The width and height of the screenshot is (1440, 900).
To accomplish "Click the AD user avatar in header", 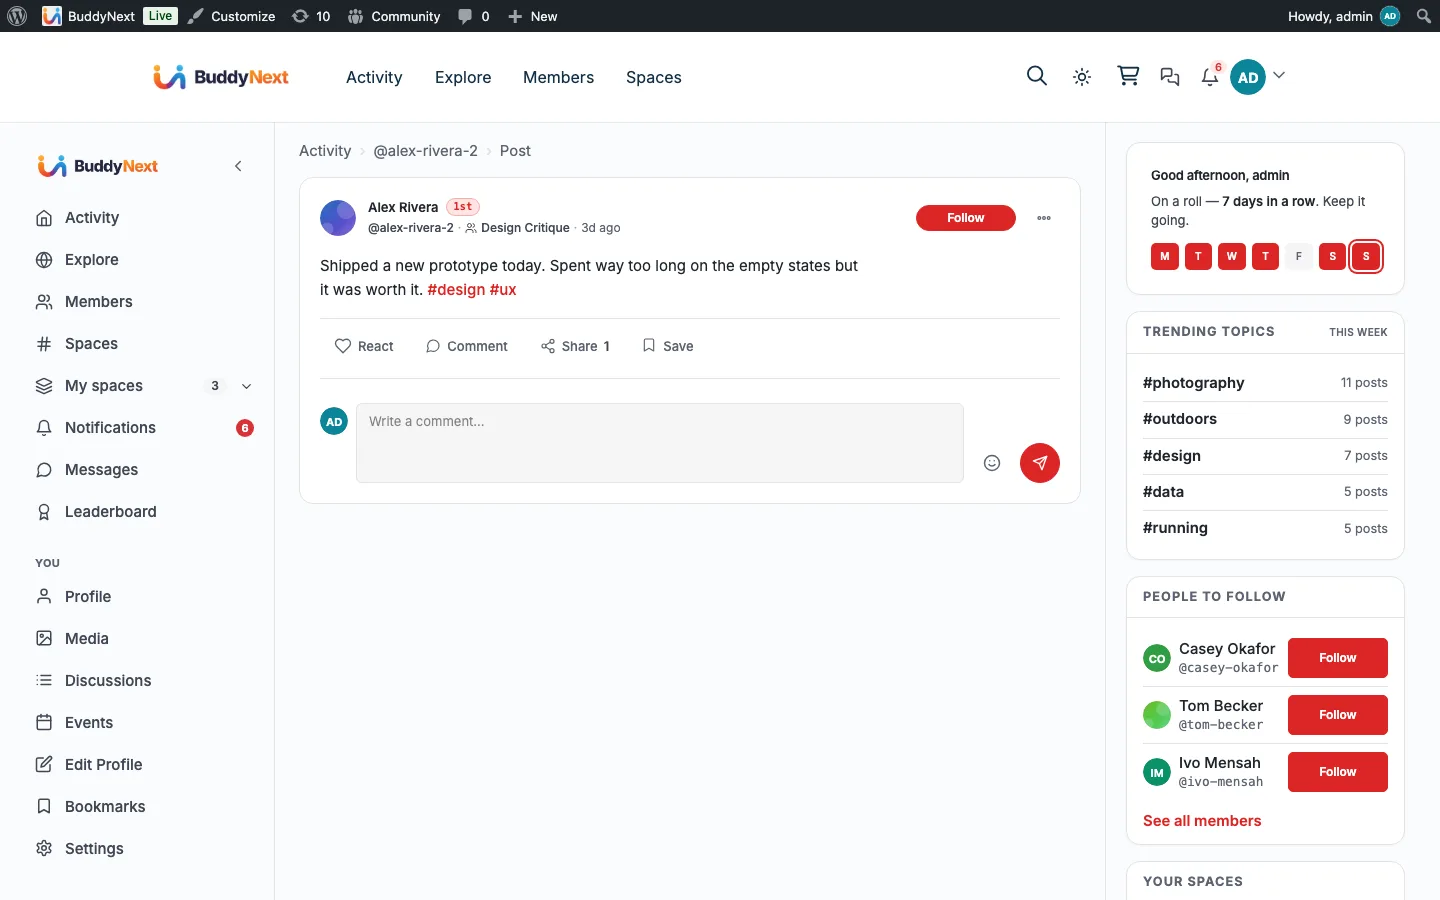I will click(x=1248, y=77).
